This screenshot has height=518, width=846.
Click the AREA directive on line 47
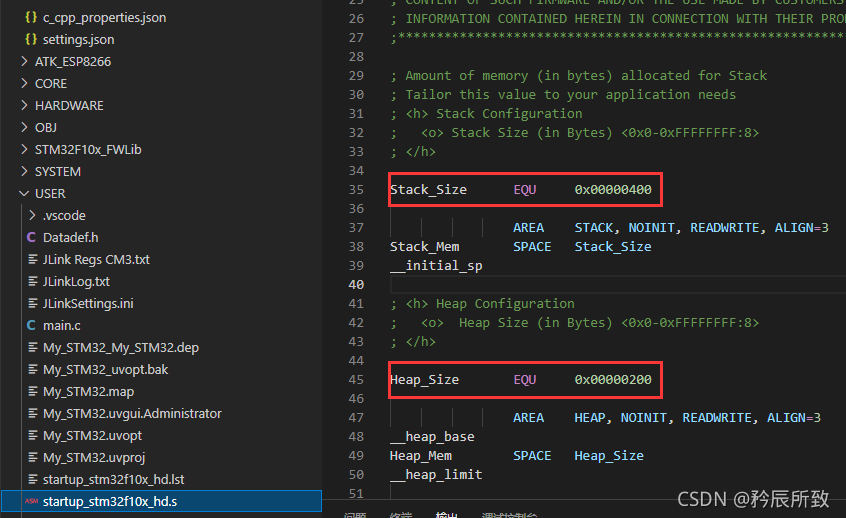[529, 418]
